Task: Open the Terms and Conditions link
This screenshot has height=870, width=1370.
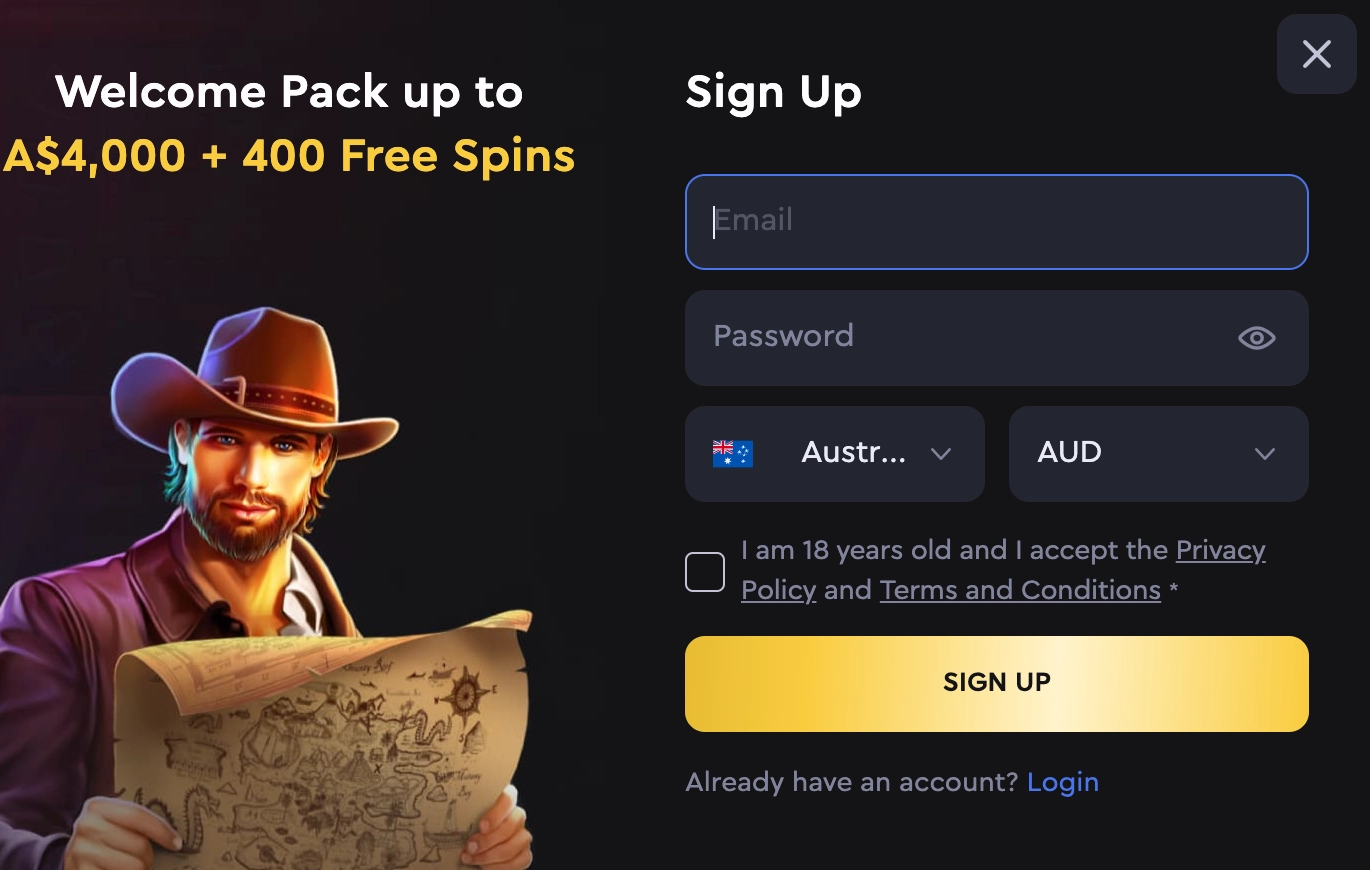Action: click(1020, 590)
